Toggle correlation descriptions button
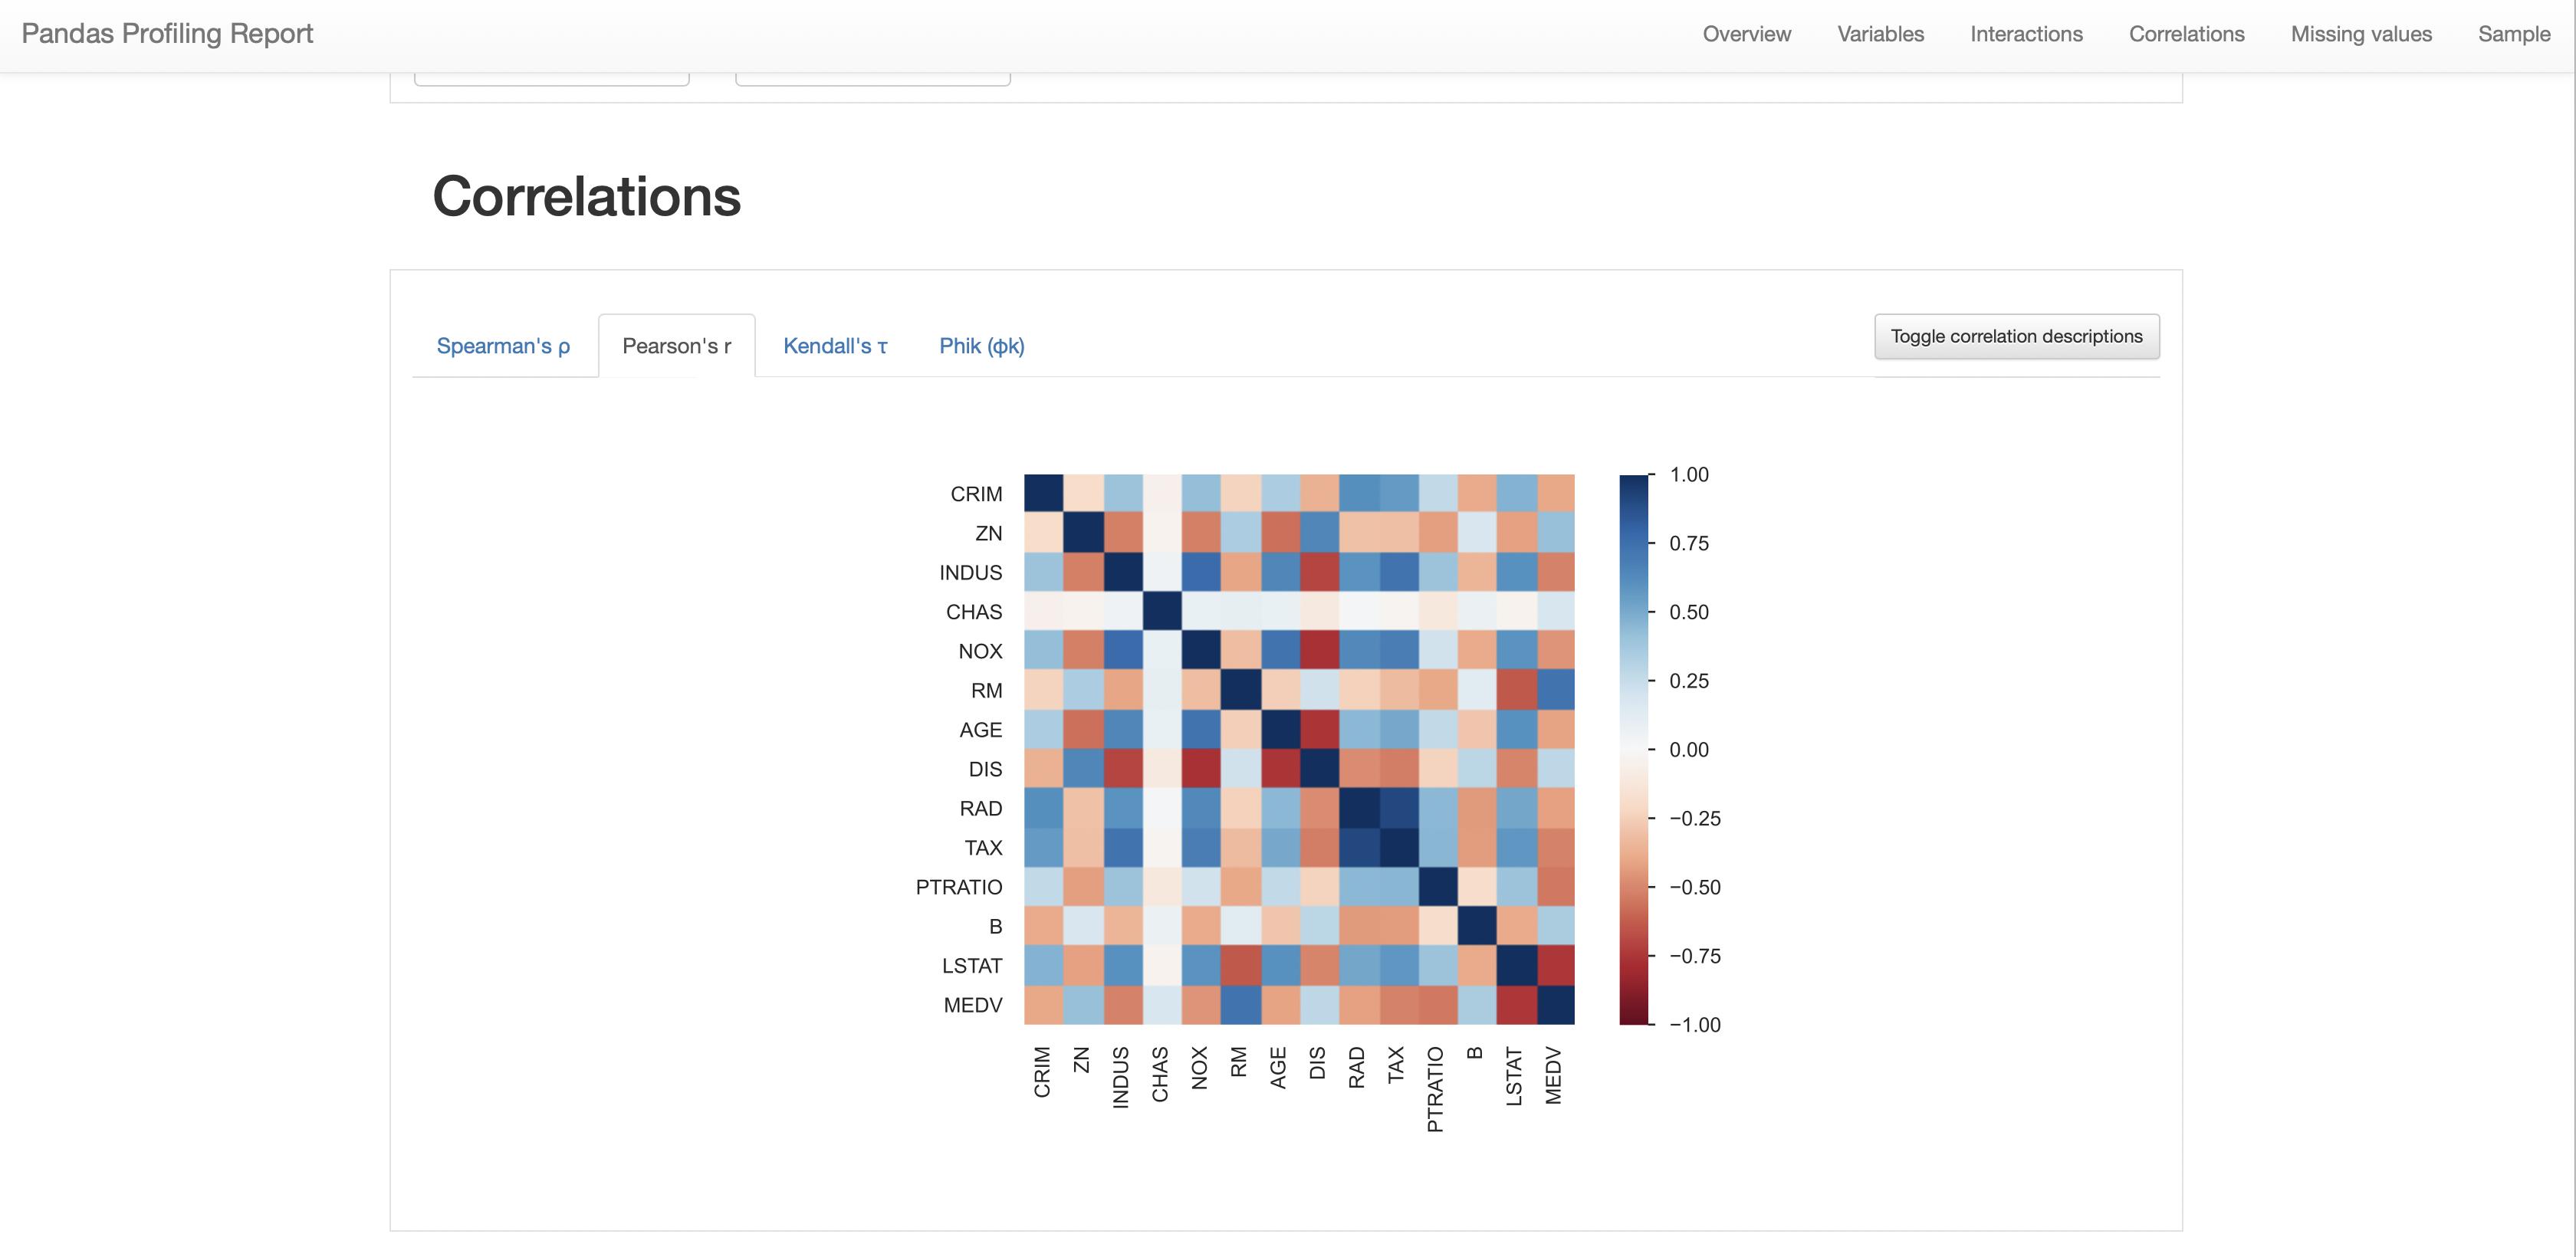 click(2016, 336)
